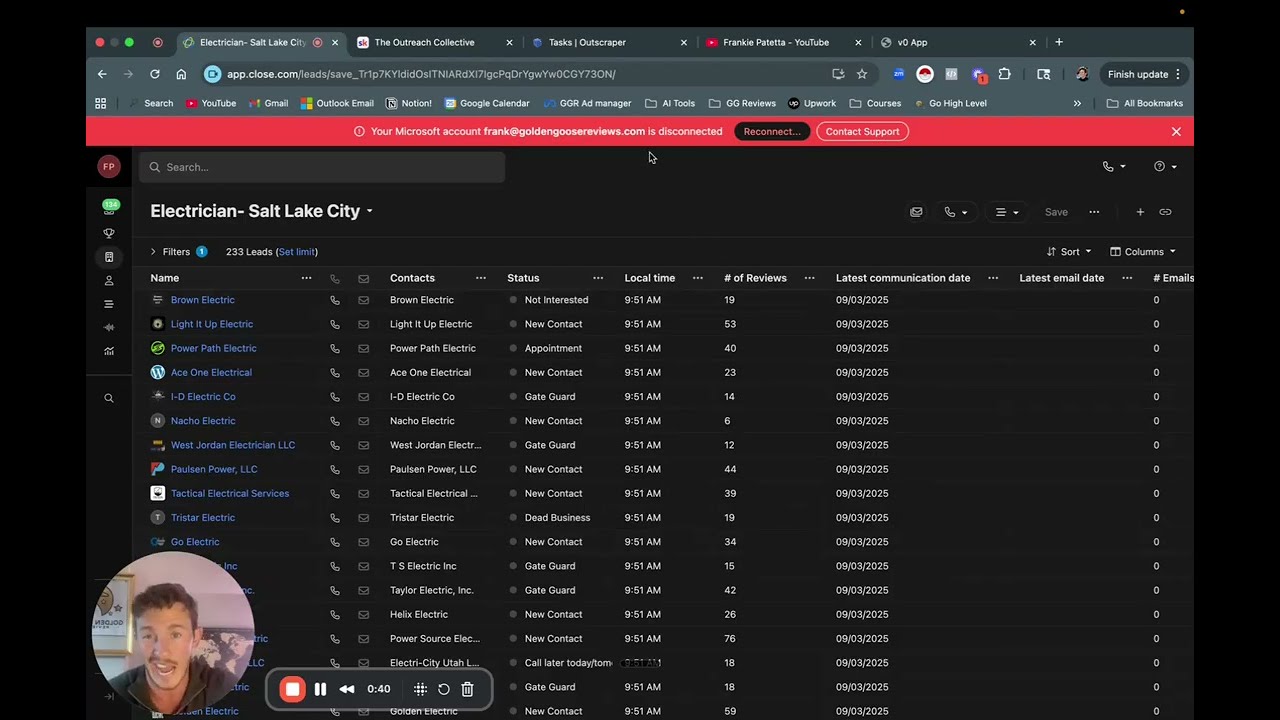Click the Latest communication date column header
This screenshot has height=720, width=1280.
pyautogui.click(x=903, y=278)
